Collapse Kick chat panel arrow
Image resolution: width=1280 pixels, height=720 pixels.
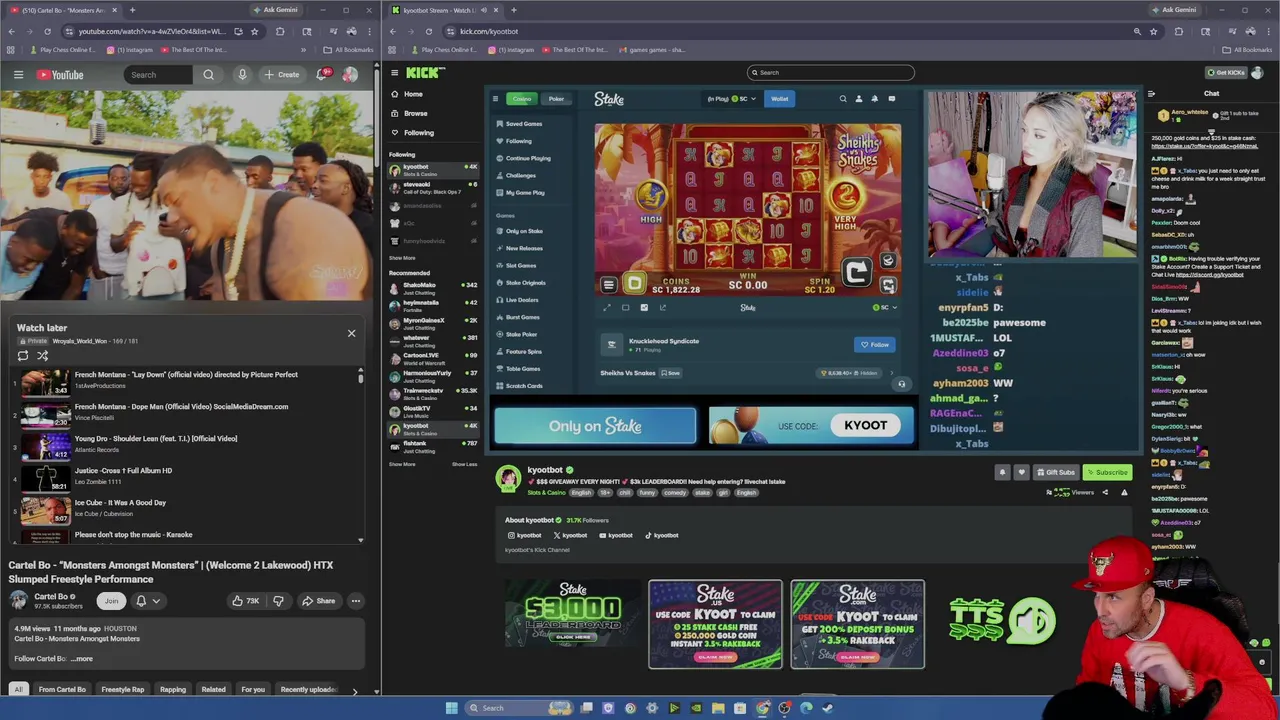pos(1151,94)
